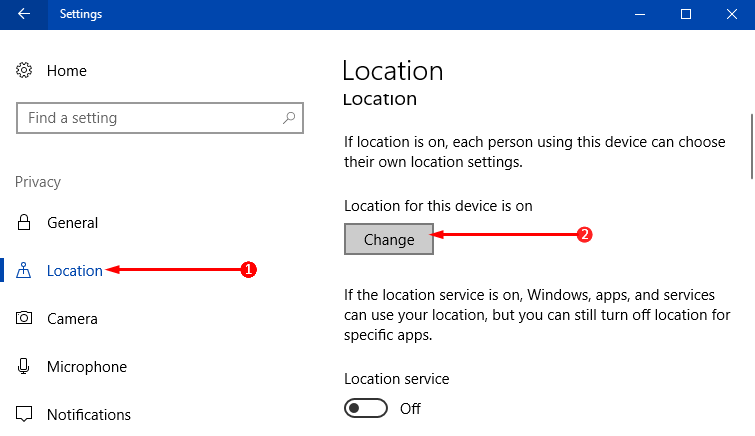Viewport: 755px width, 436px height.
Task: Click the vertical scrollbar thumb
Action: point(752,146)
